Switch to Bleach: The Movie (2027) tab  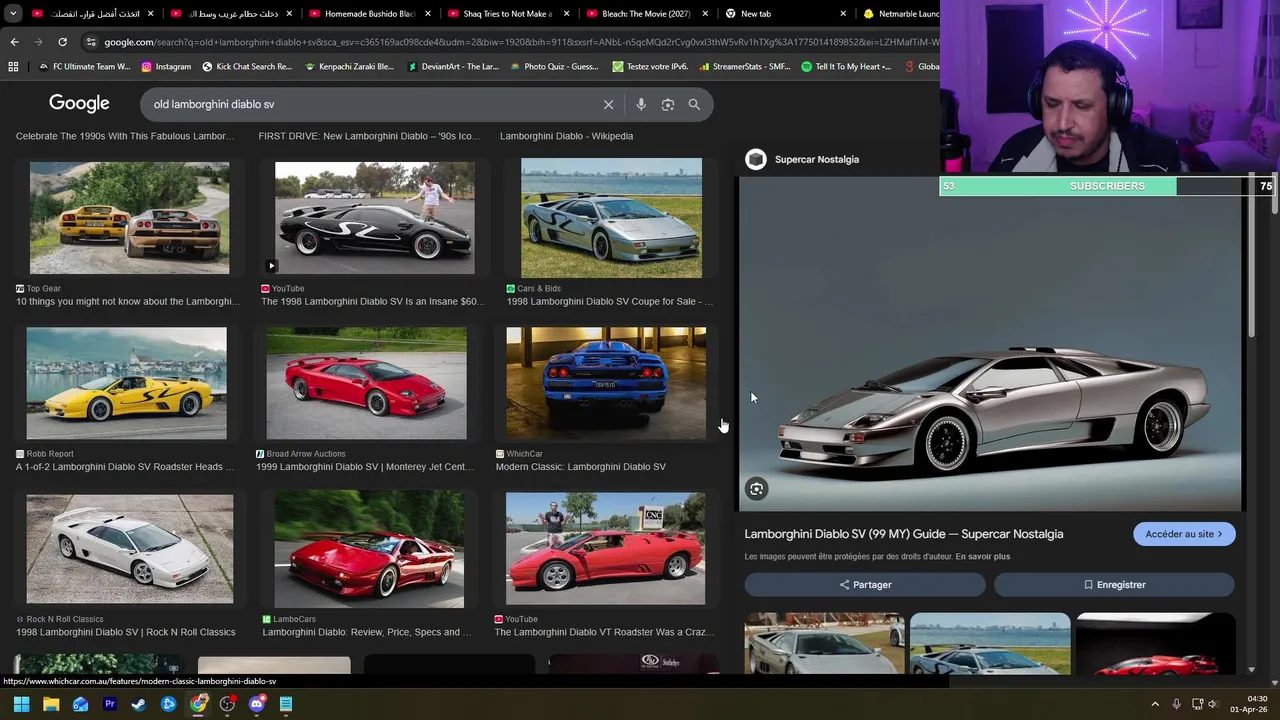pos(646,14)
